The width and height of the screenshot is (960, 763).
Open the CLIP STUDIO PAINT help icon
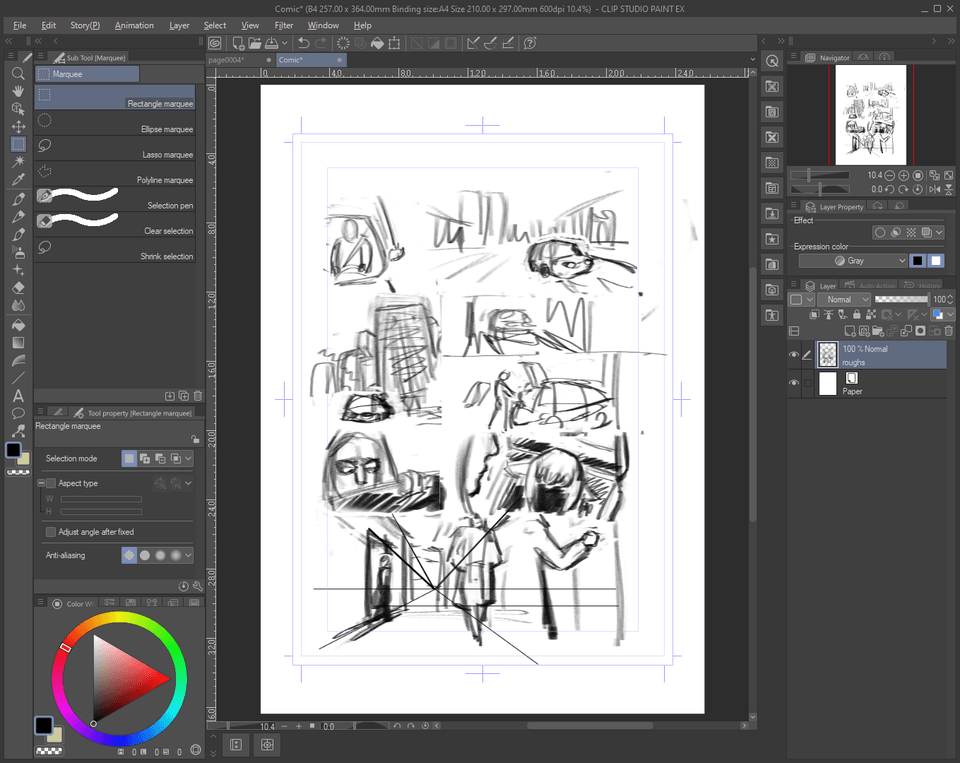pos(529,43)
